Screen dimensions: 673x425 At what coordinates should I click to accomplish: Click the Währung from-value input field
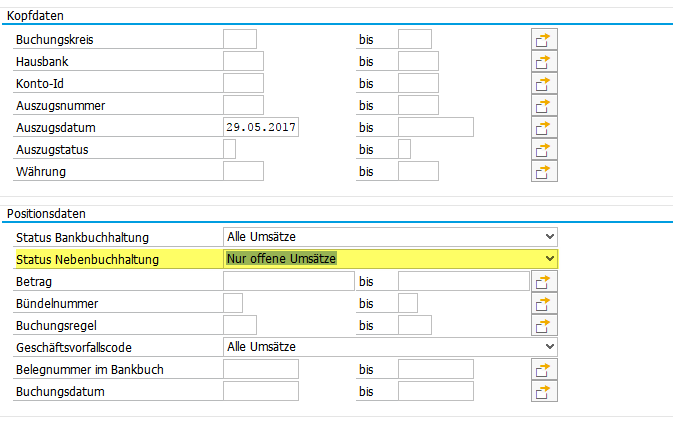[243, 172]
